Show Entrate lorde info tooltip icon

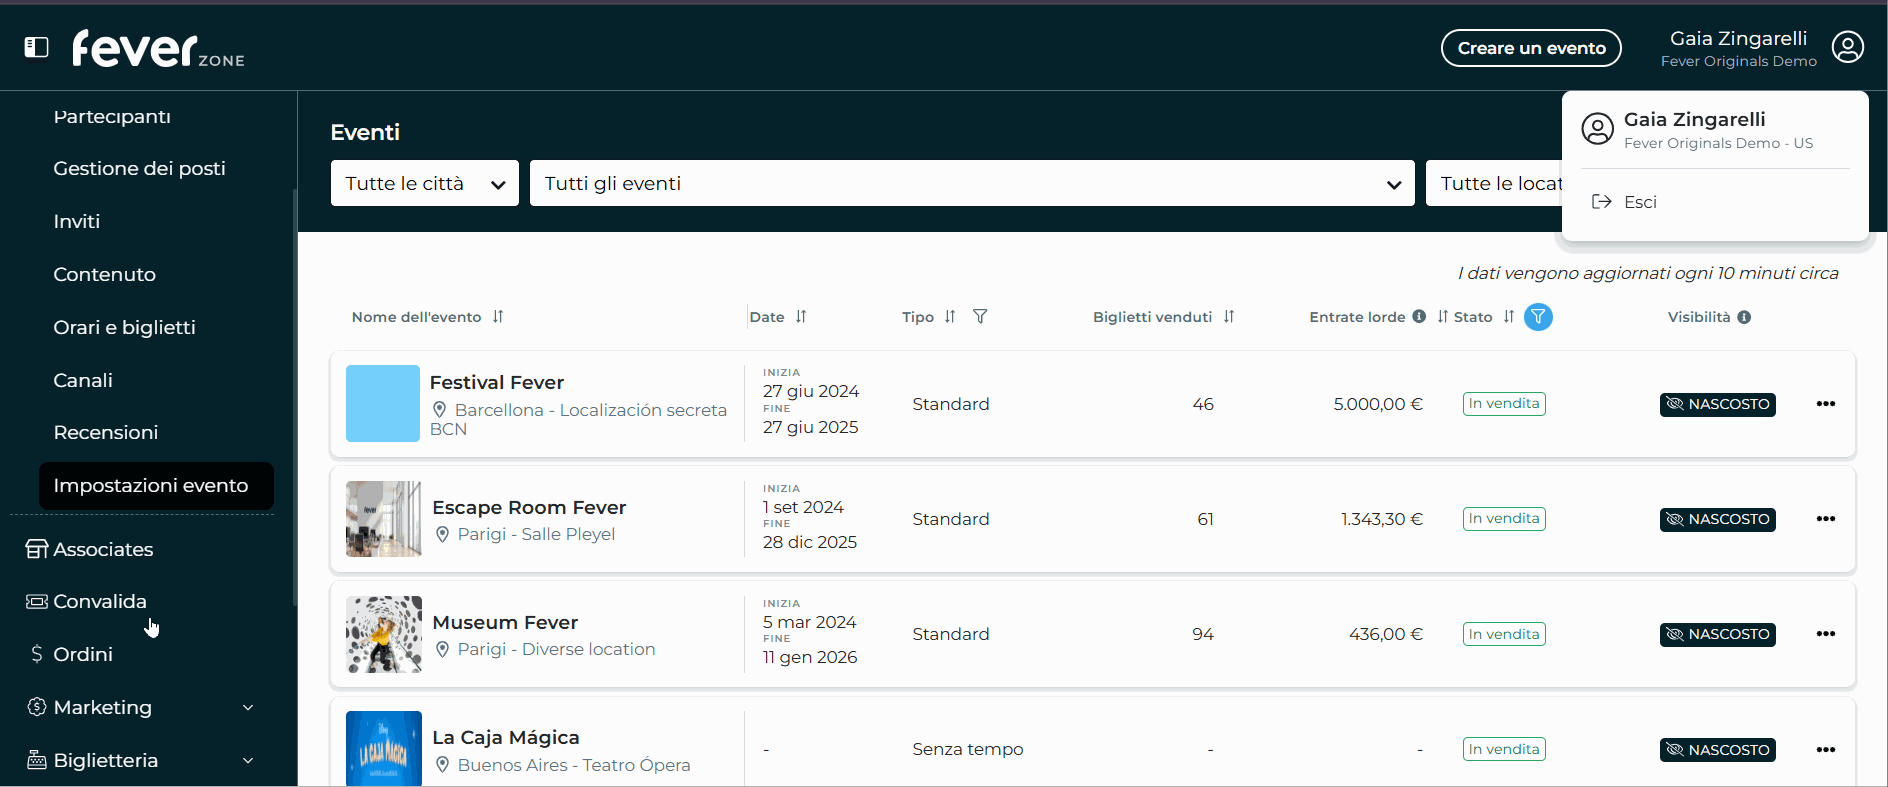tap(1419, 317)
